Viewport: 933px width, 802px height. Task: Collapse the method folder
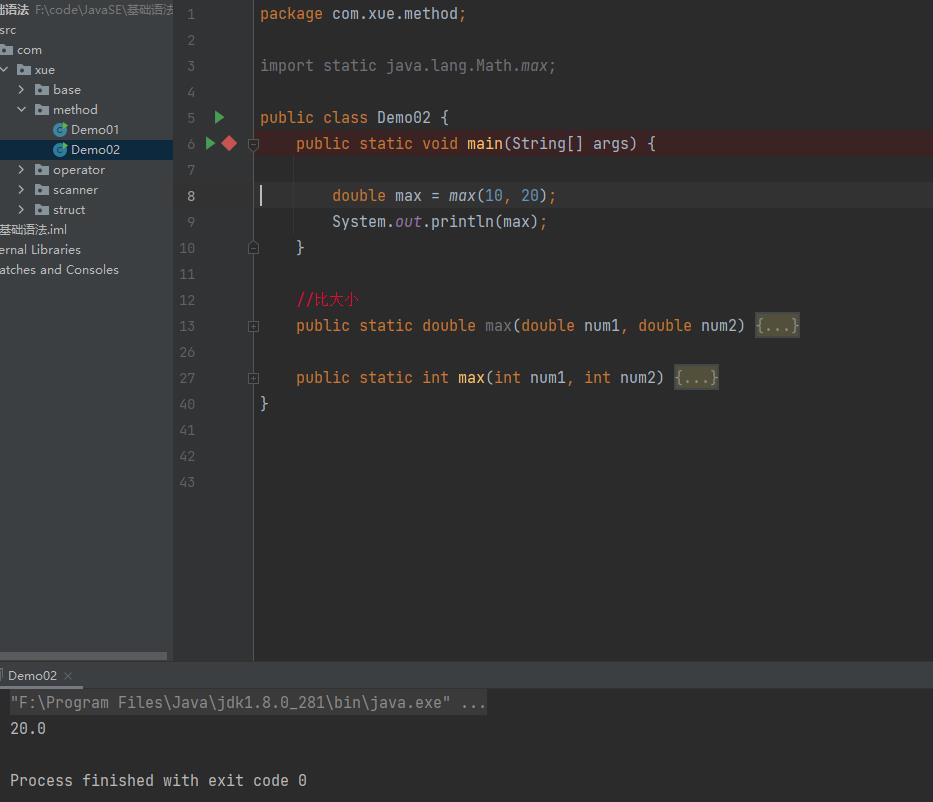pyautogui.click(x=21, y=109)
